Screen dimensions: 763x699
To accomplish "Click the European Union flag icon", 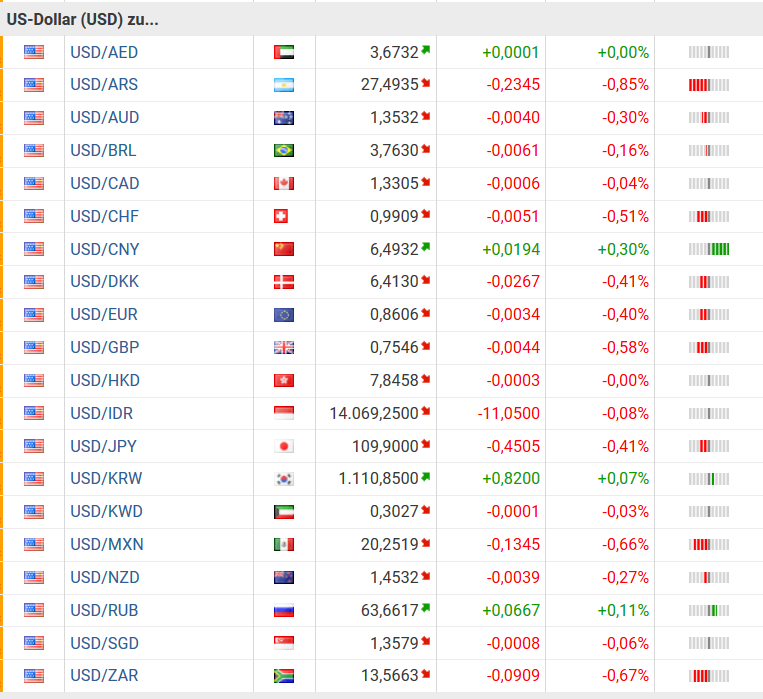I will tap(283, 315).
